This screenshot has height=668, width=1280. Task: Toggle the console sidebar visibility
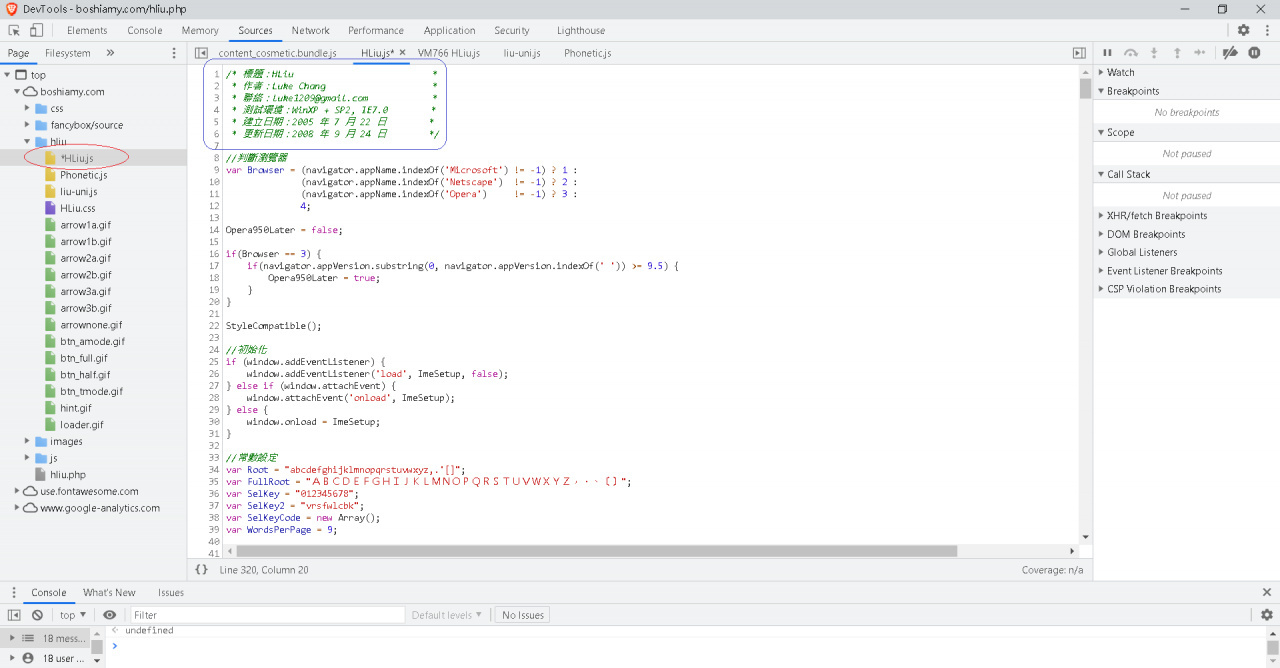pos(14,615)
